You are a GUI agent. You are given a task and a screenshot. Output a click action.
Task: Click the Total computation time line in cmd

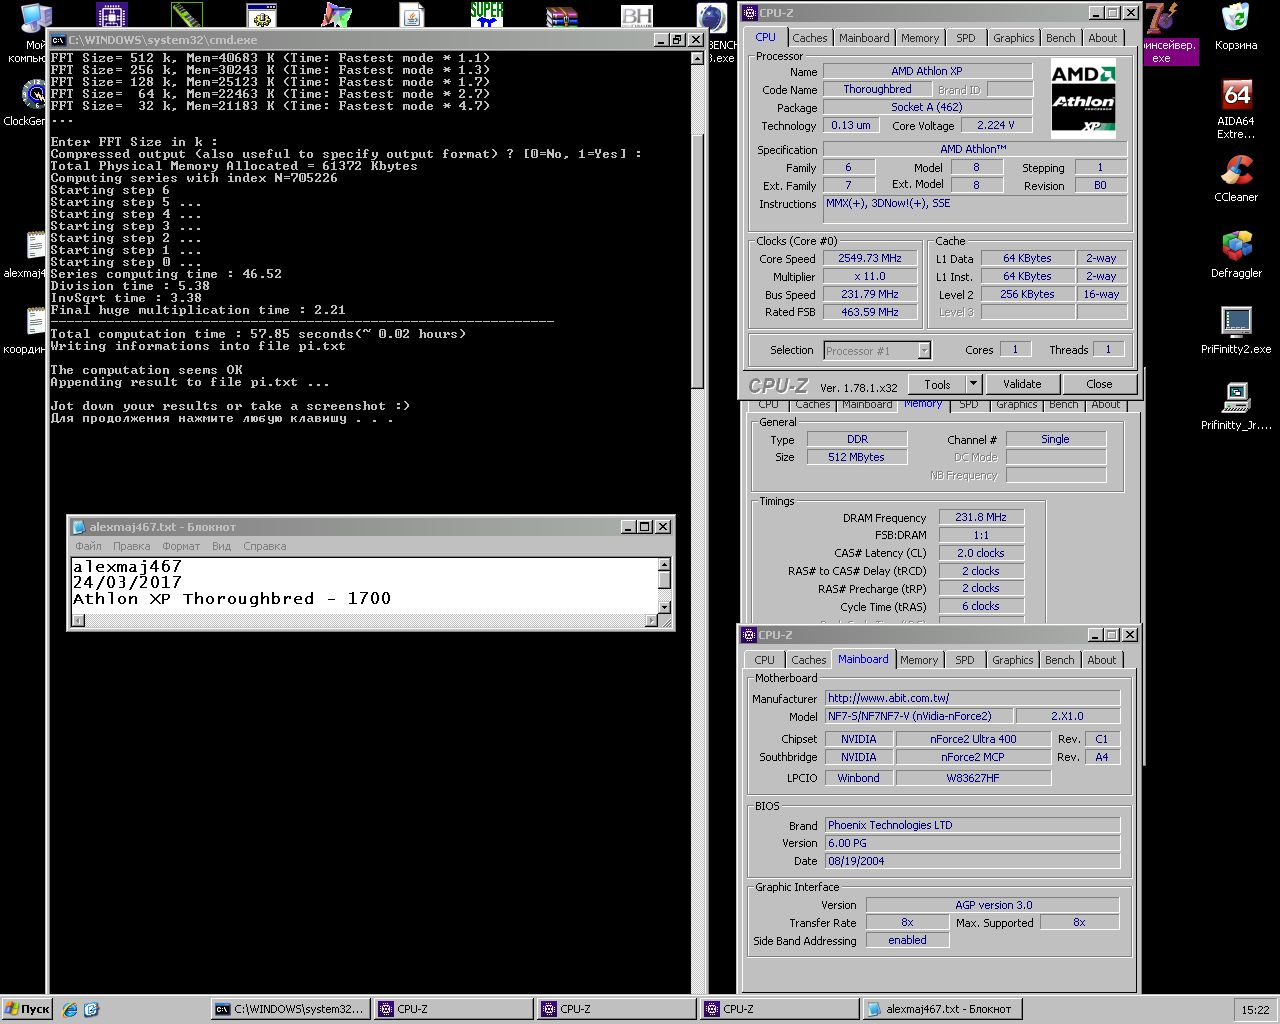click(258, 334)
